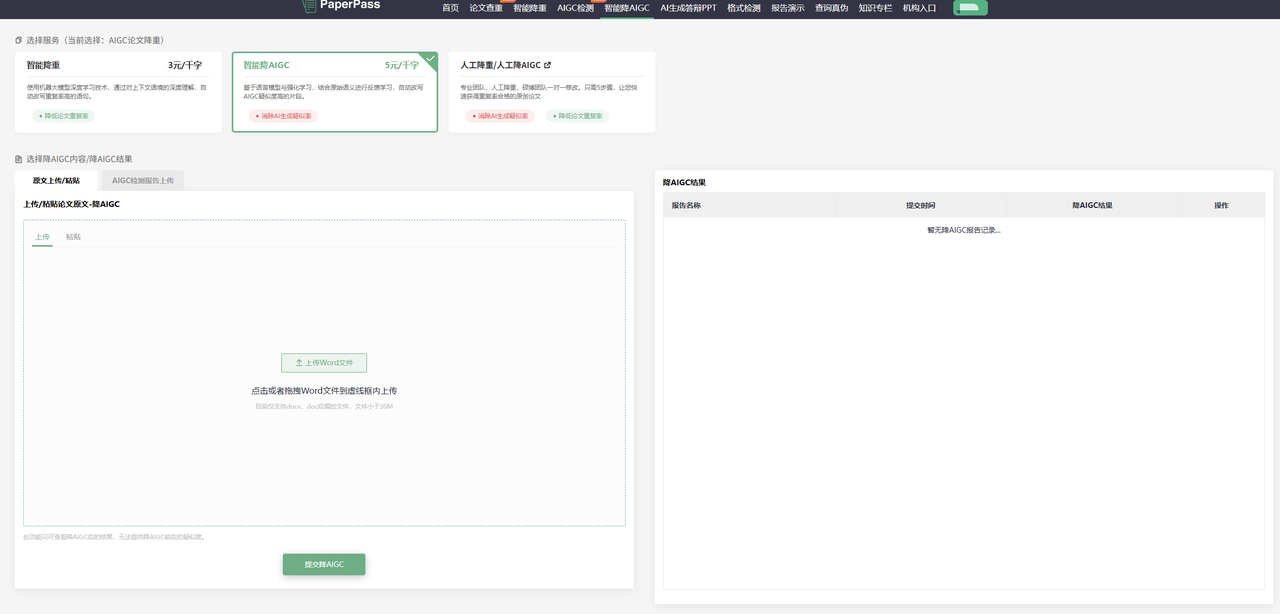The height and width of the screenshot is (614, 1280).
Task: Click the copy icon before 选择服务
Action: pyautogui.click(x=18, y=40)
